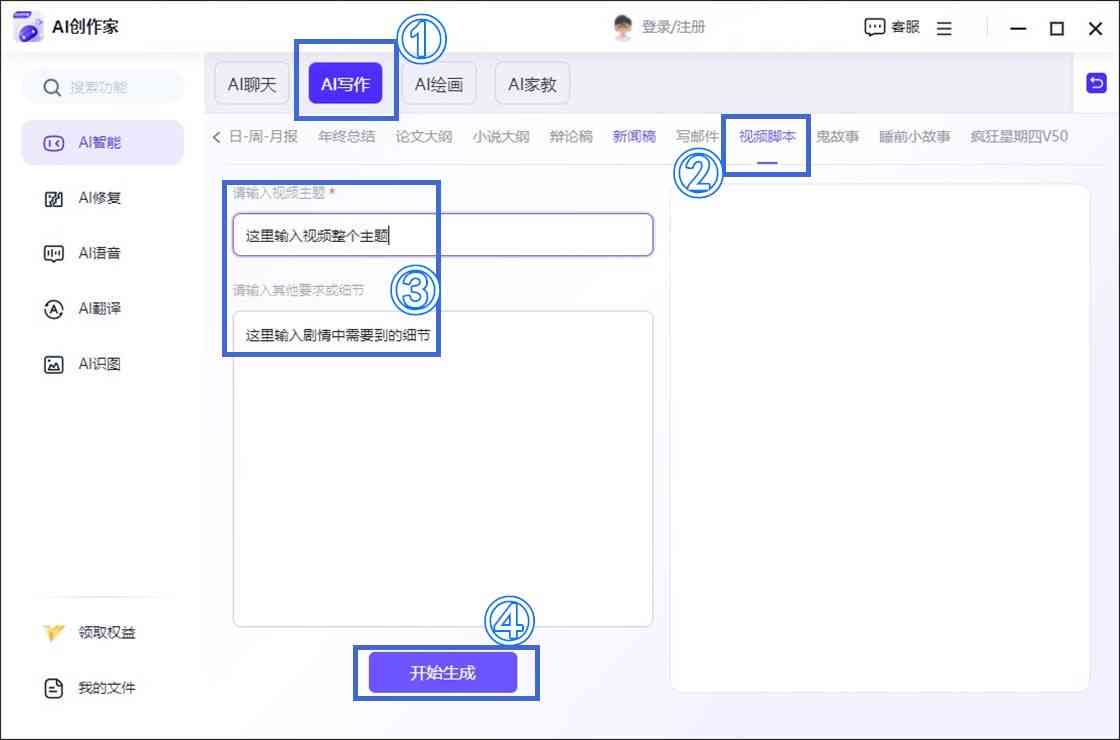Open 登录/注册 login link
This screenshot has height=740, width=1120.
673,27
